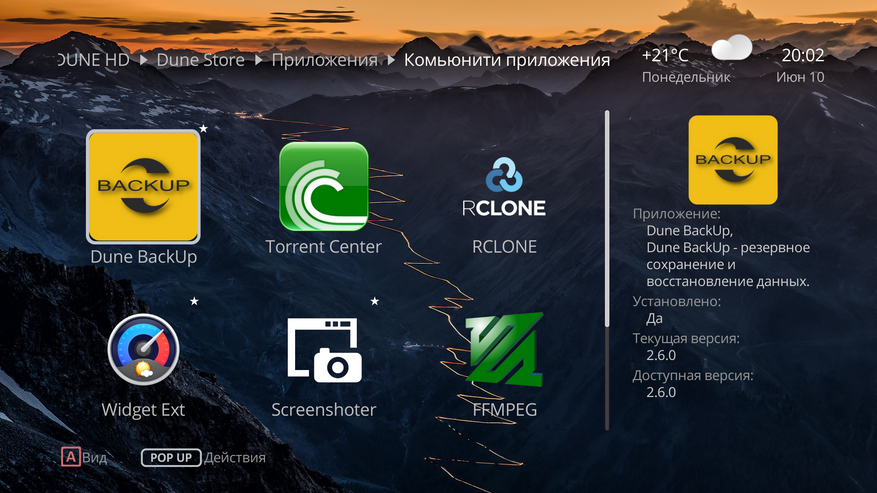Go to Приложения breadcrumb
The height and width of the screenshot is (493, 877).
coord(324,60)
